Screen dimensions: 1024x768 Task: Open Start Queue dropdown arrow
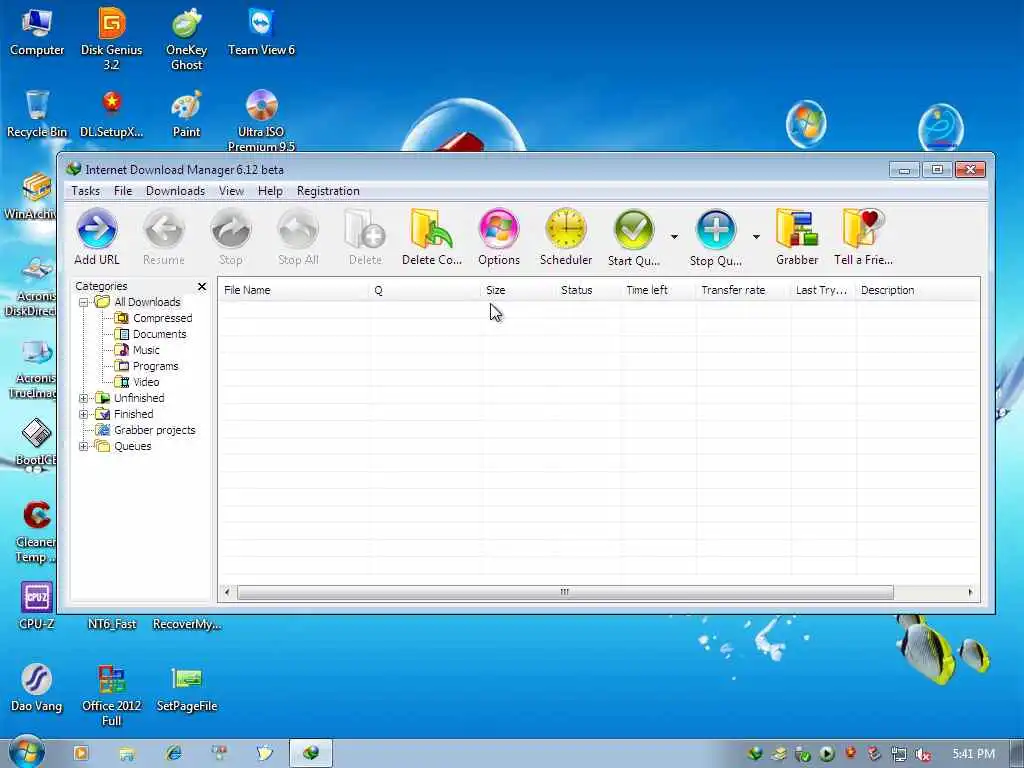coord(674,236)
